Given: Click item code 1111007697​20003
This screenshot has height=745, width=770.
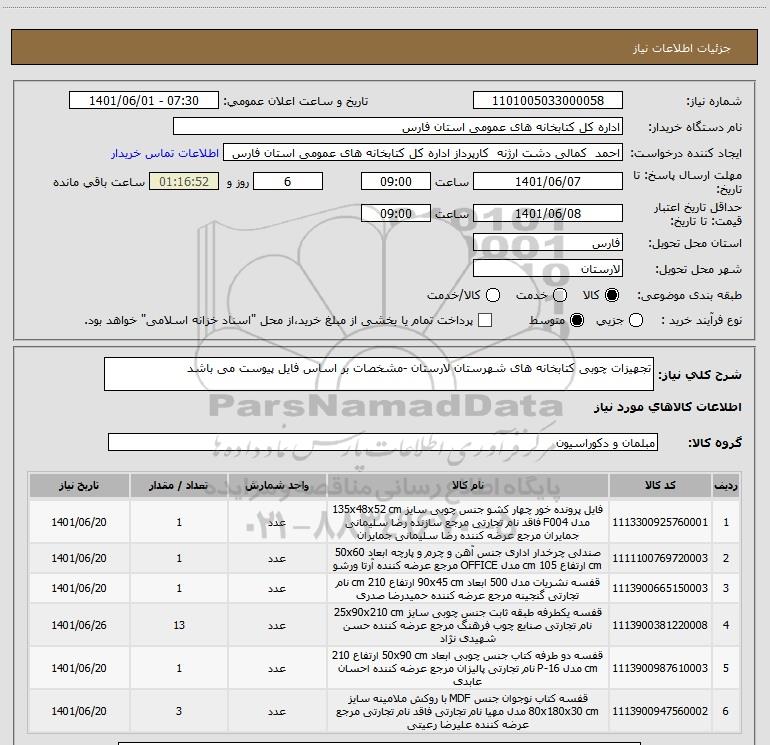Looking at the screenshot, I should [660, 558].
